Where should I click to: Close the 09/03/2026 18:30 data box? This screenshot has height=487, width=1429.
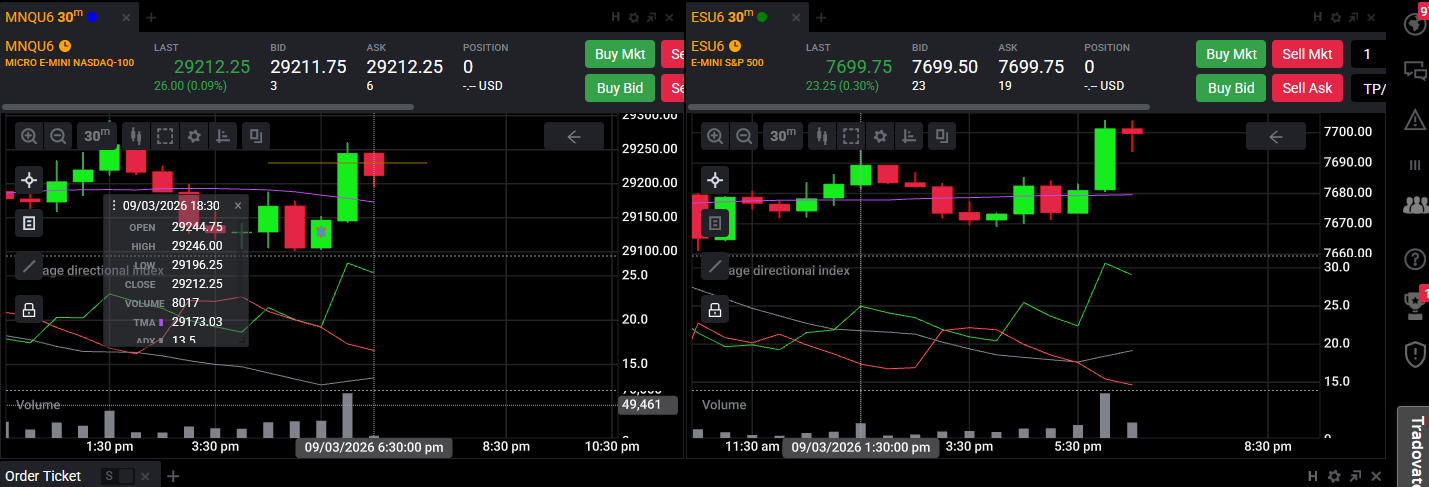238,205
